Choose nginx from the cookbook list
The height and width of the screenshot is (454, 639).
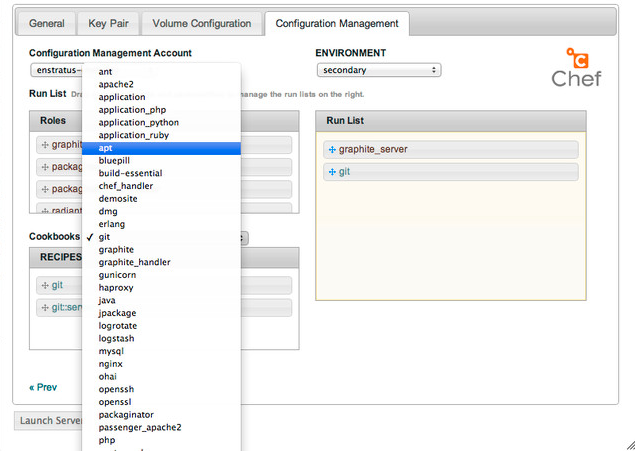pyautogui.click(x=111, y=364)
